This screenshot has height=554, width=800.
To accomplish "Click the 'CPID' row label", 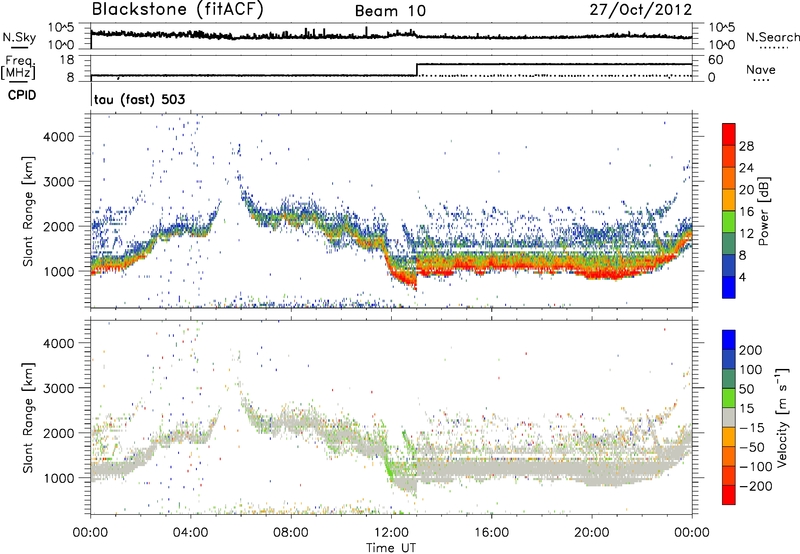I will pyautogui.click(x=22, y=95).
